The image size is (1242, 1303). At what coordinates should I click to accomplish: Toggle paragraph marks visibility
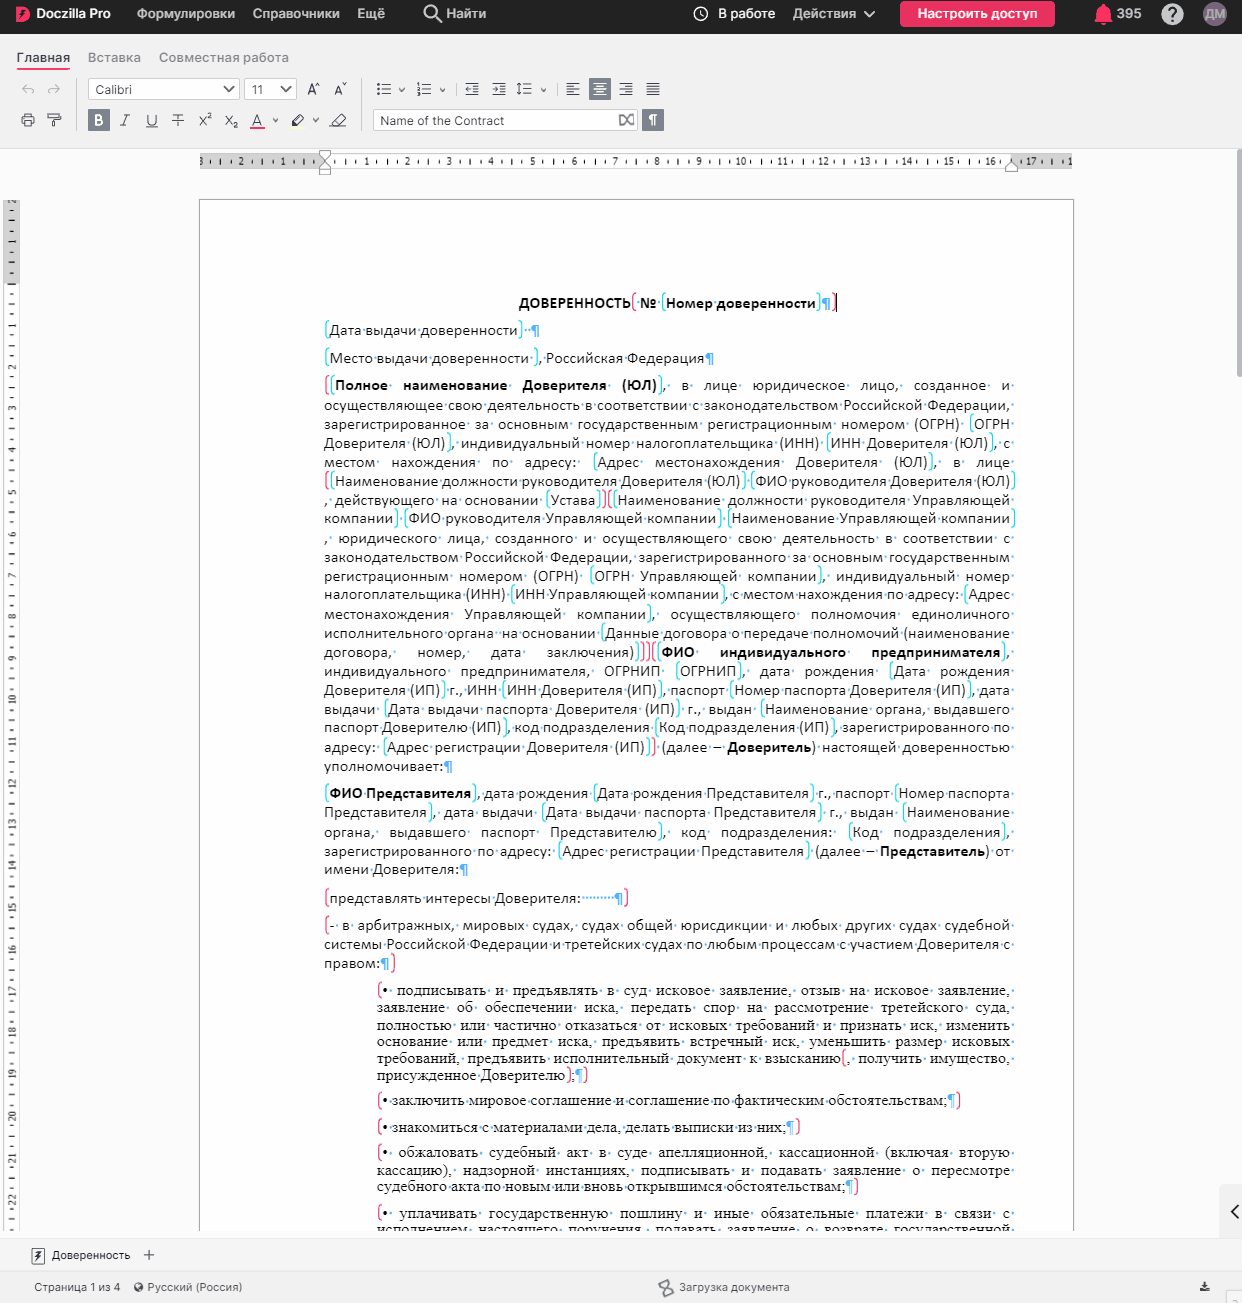[653, 120]
